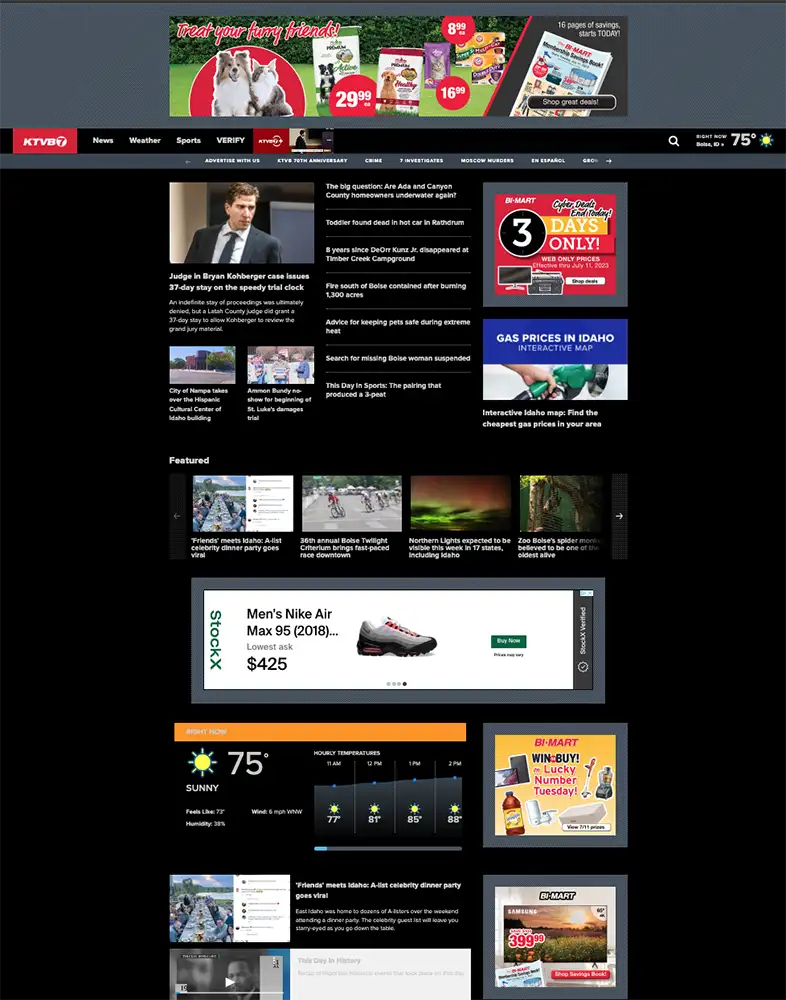Open This Day in Sports 3-peat story
Image resolution: width=786 pixels, height=1000 pixels.
[383, 390]
